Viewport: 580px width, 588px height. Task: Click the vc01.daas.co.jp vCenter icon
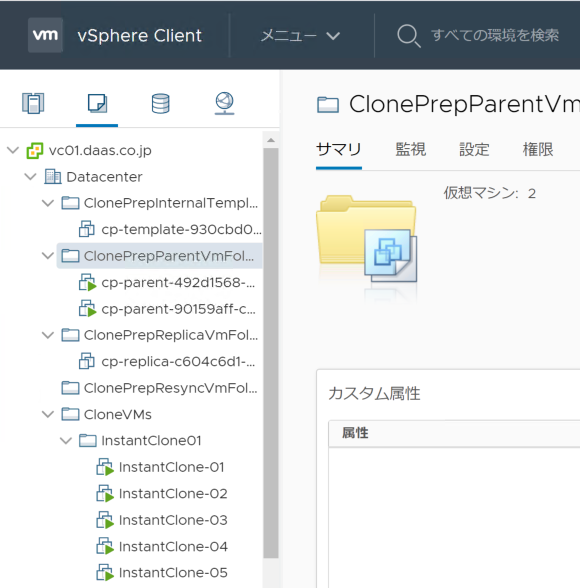(x=35, y=151)
